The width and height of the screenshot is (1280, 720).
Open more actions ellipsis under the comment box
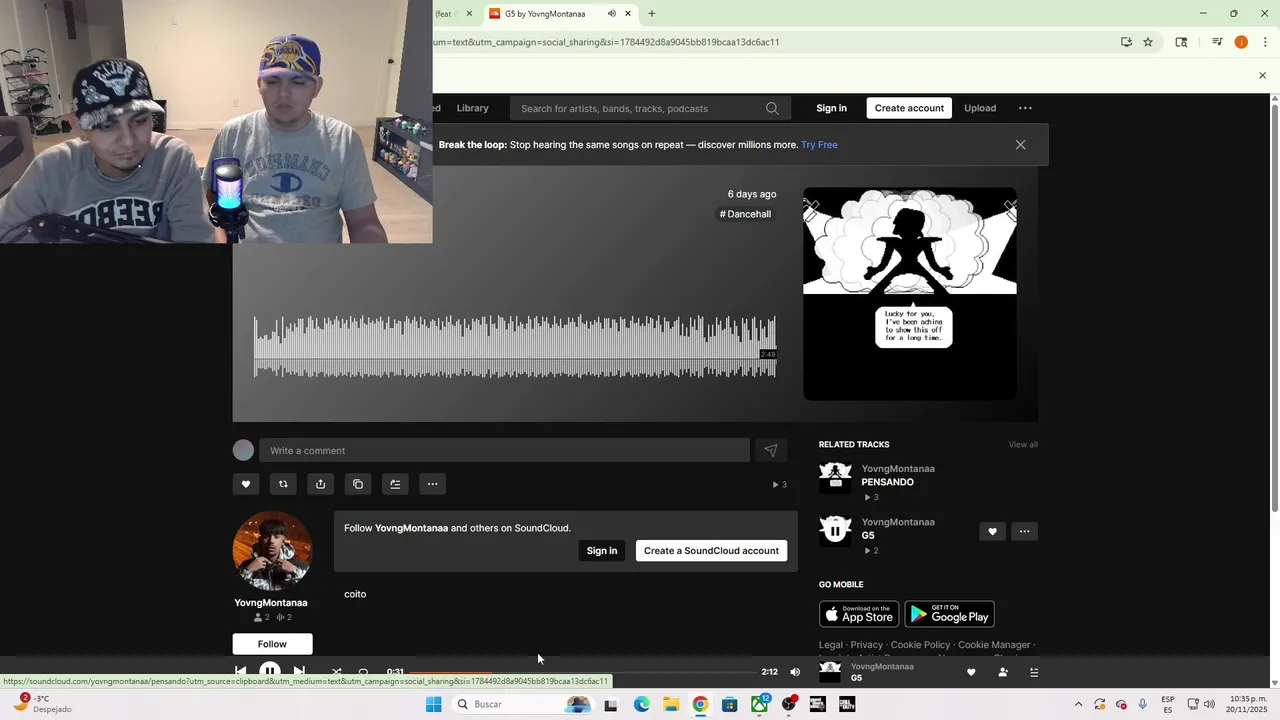[x=433, y=484]
